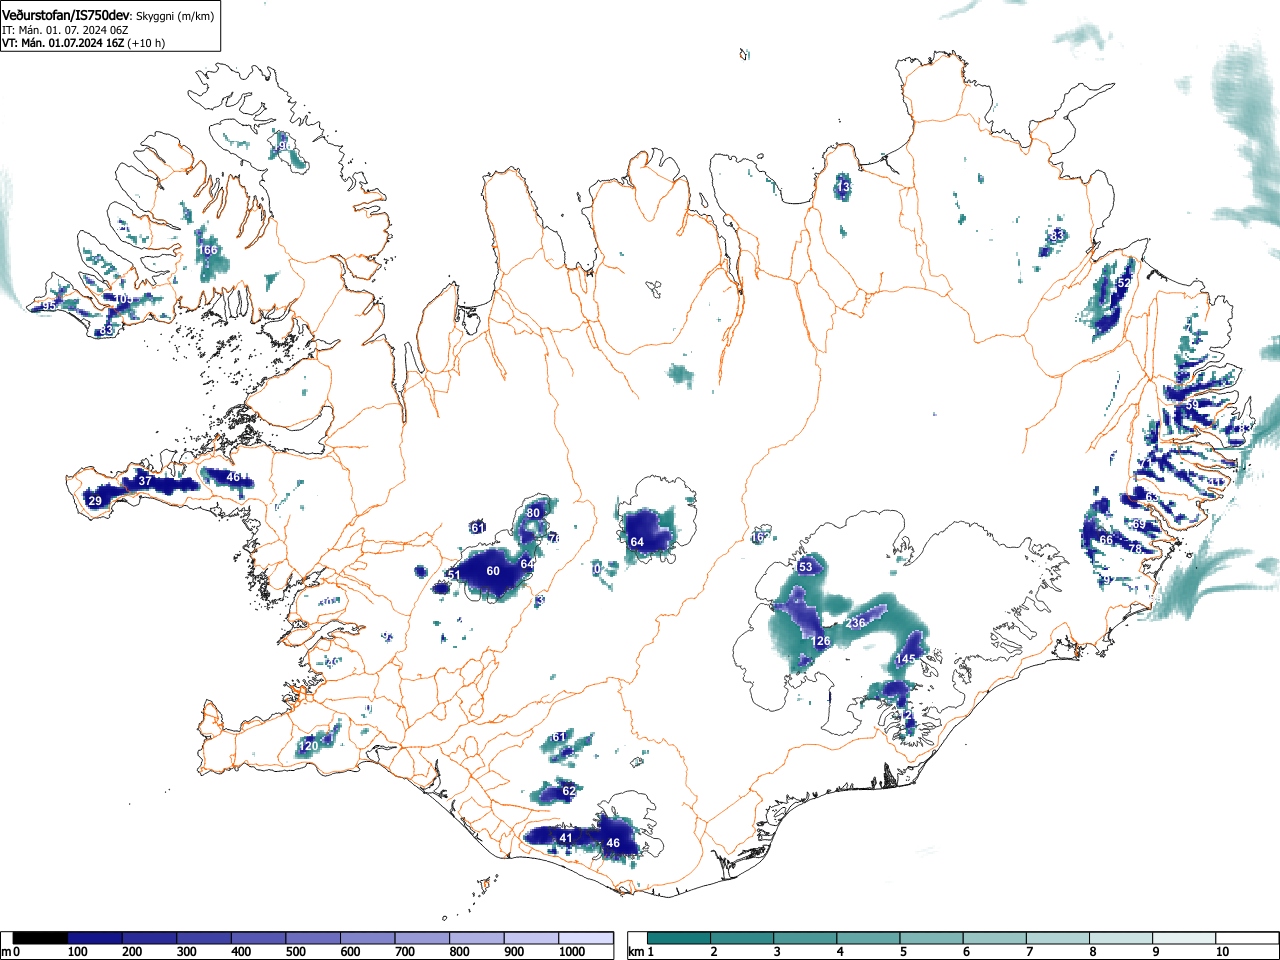Select the 600–700 m legend swatch
This screenshot has width=1280, height=960.
367,938
